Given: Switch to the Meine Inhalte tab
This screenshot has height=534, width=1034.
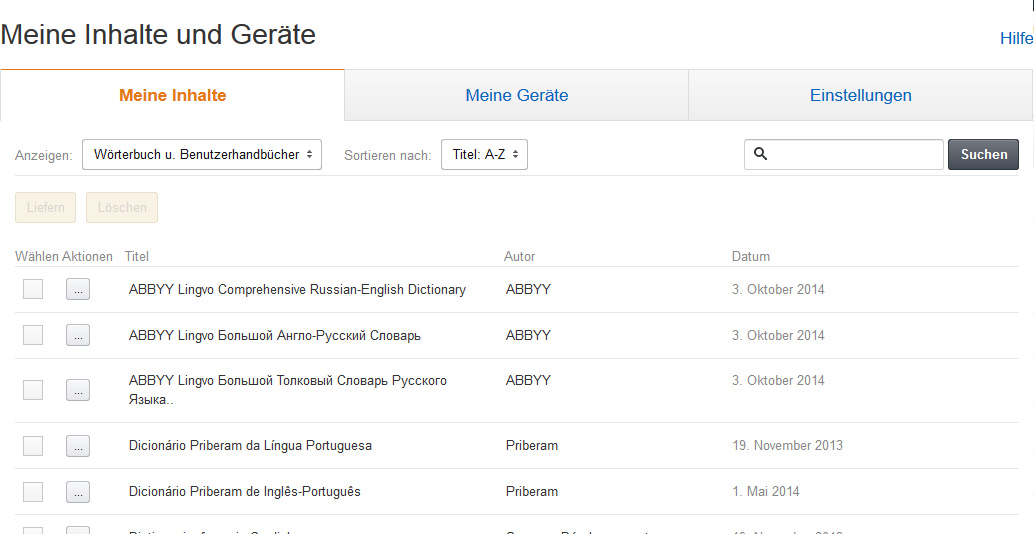Looking at the screenshot, I should 172,95.
